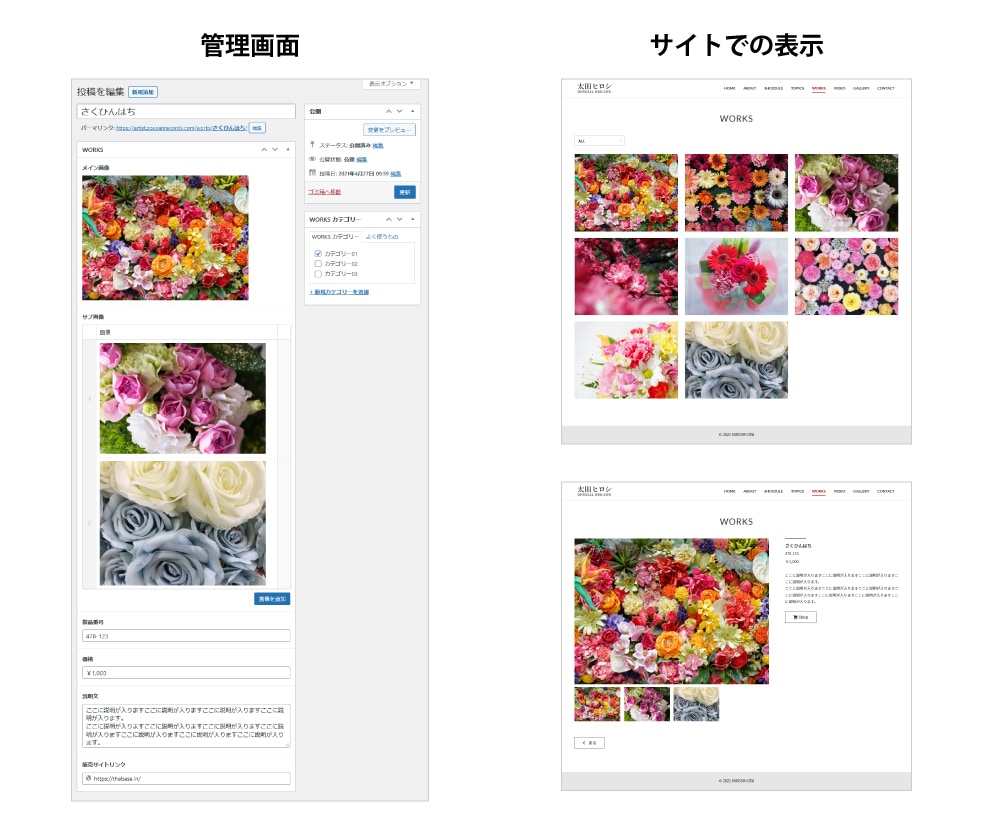The height and width of the screenshot is (820, 1000).
Task: Move the WORKS meta box up
Action: point(264,149)
